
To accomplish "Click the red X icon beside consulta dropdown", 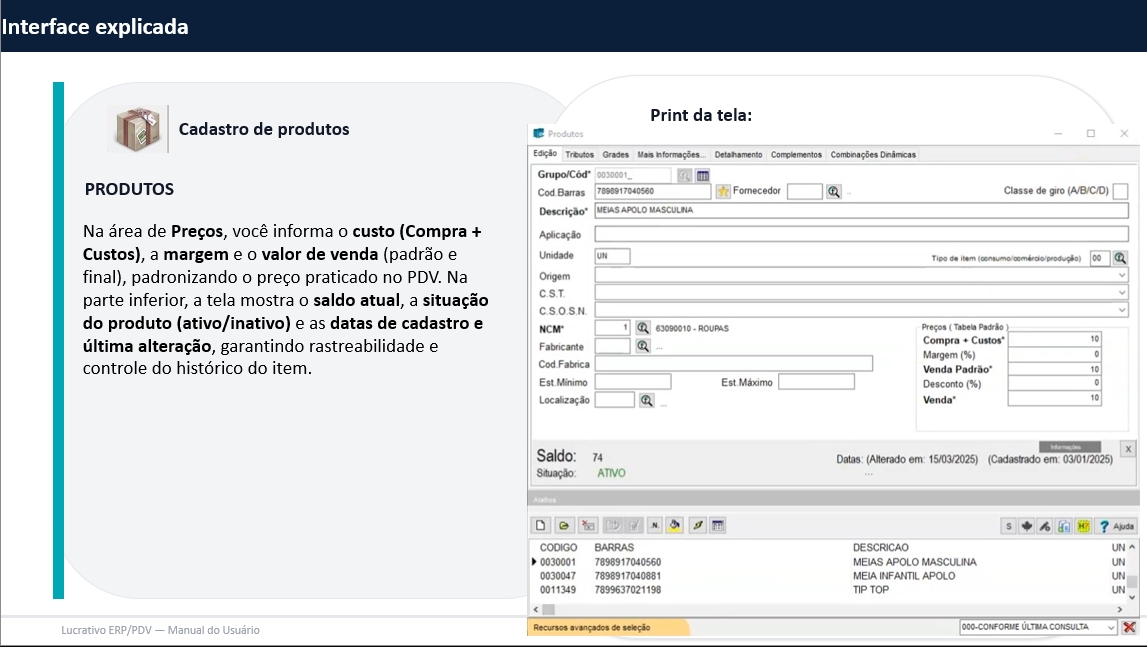I will coord(1129,627).
